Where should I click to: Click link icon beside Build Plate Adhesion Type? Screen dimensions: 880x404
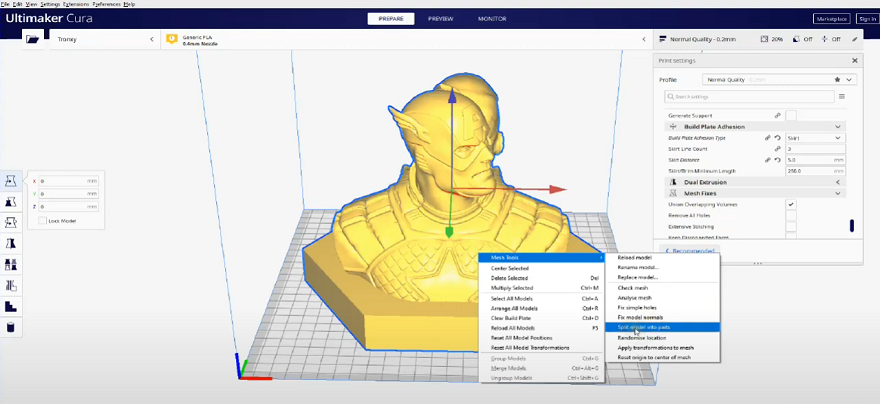[x=767, y=137]
